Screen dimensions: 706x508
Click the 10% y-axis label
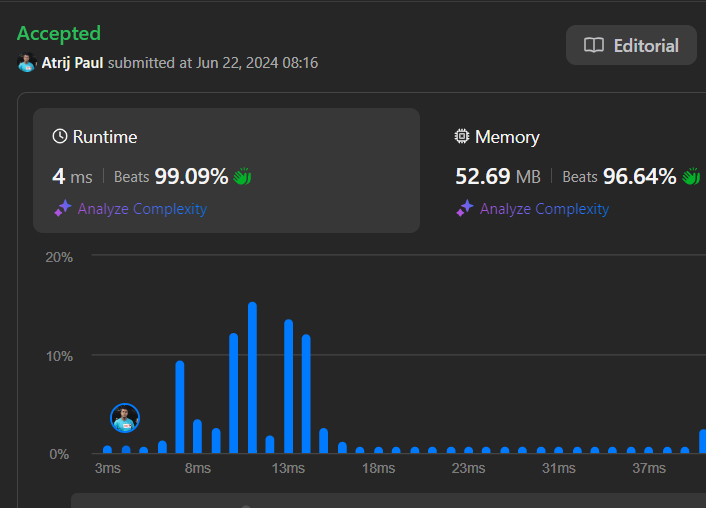point(59,356)
